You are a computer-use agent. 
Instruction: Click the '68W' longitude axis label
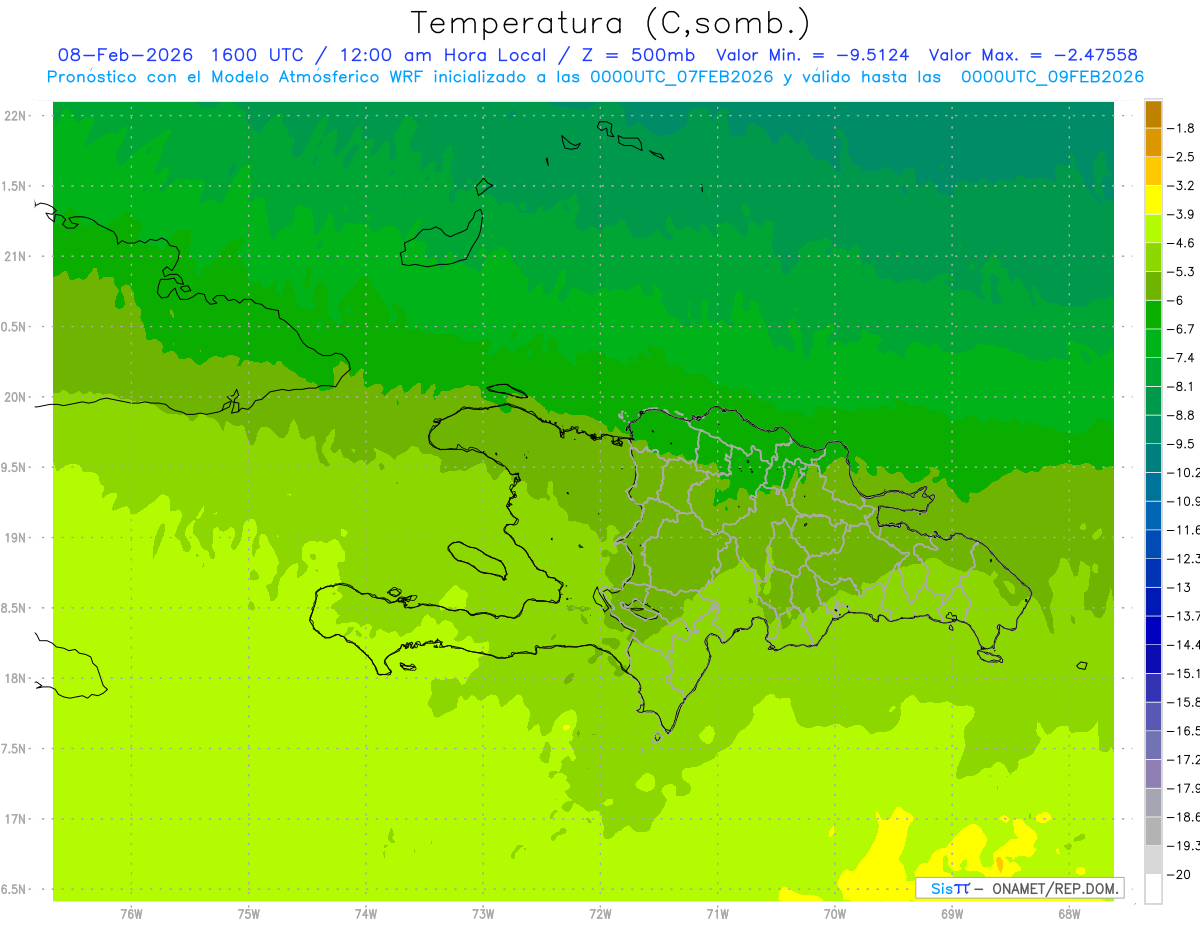point(1069,914)
